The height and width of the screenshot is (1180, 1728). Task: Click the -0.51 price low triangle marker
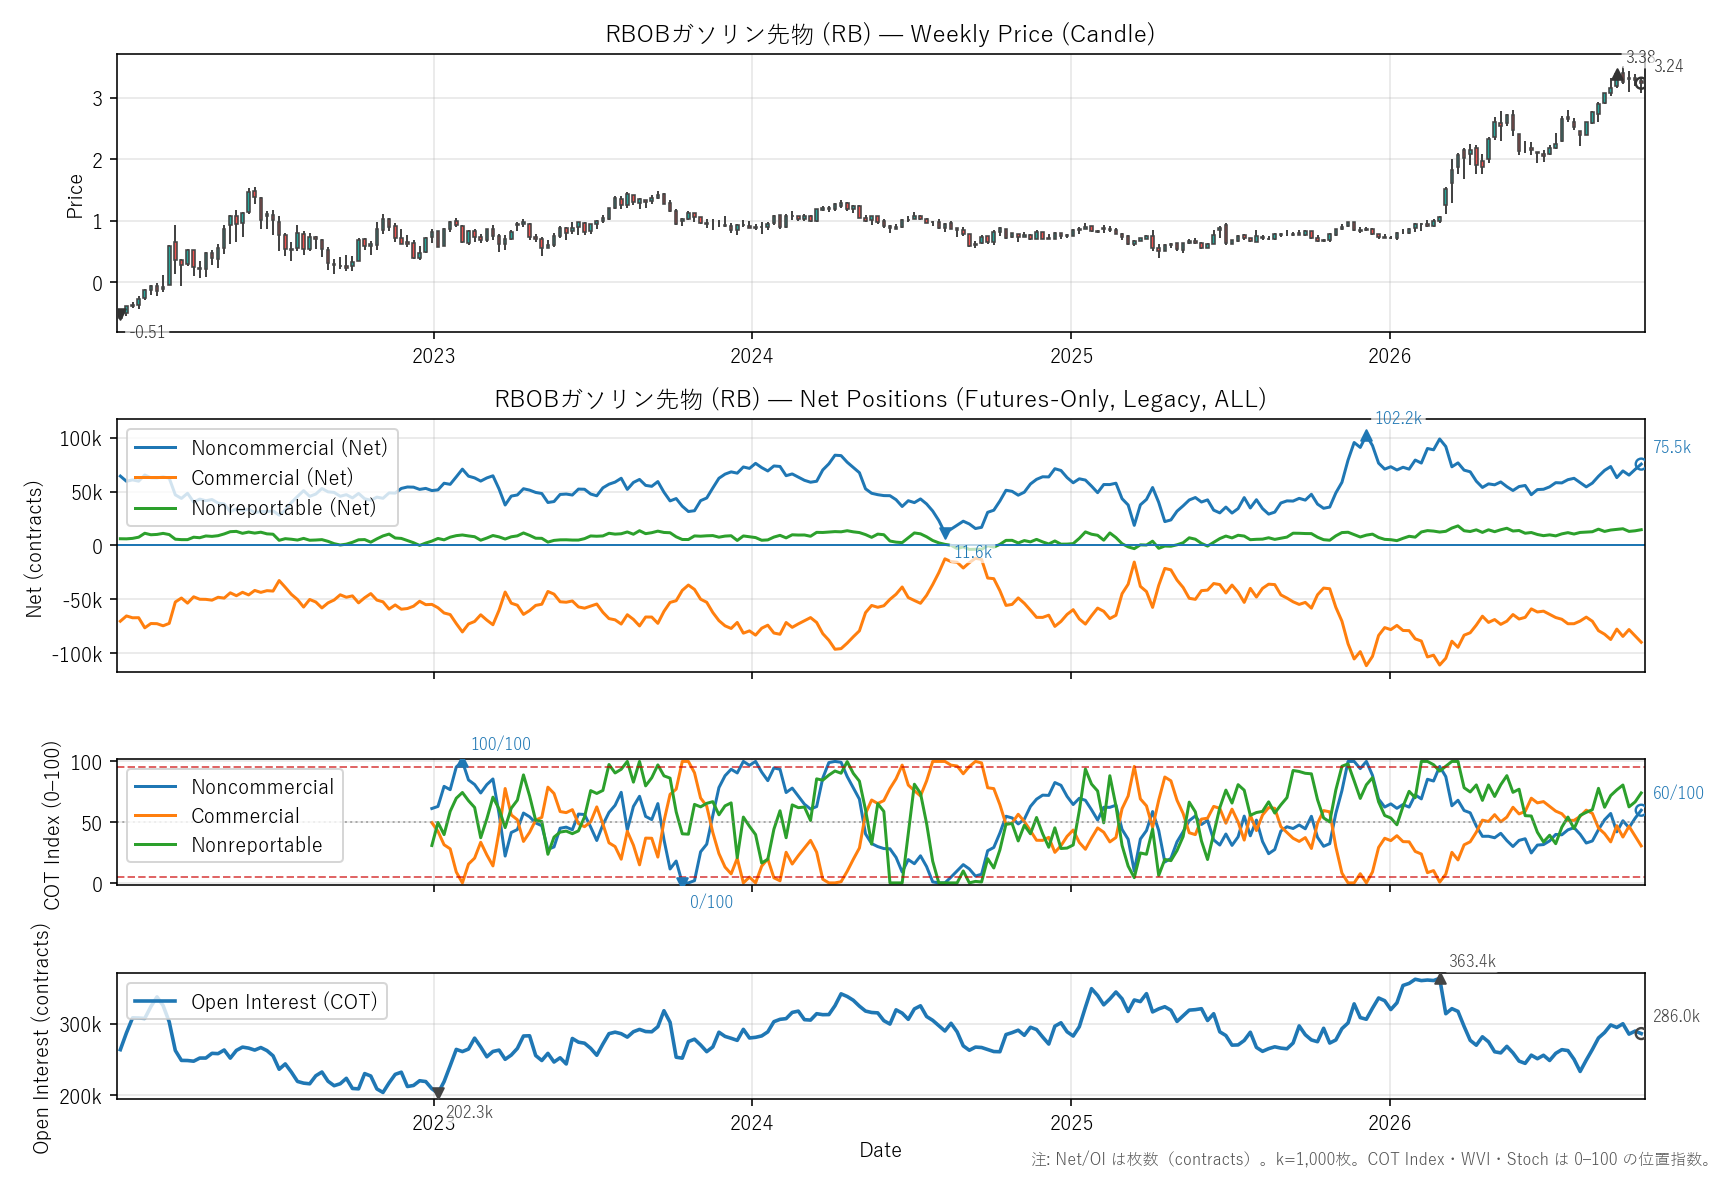(120, 314)
